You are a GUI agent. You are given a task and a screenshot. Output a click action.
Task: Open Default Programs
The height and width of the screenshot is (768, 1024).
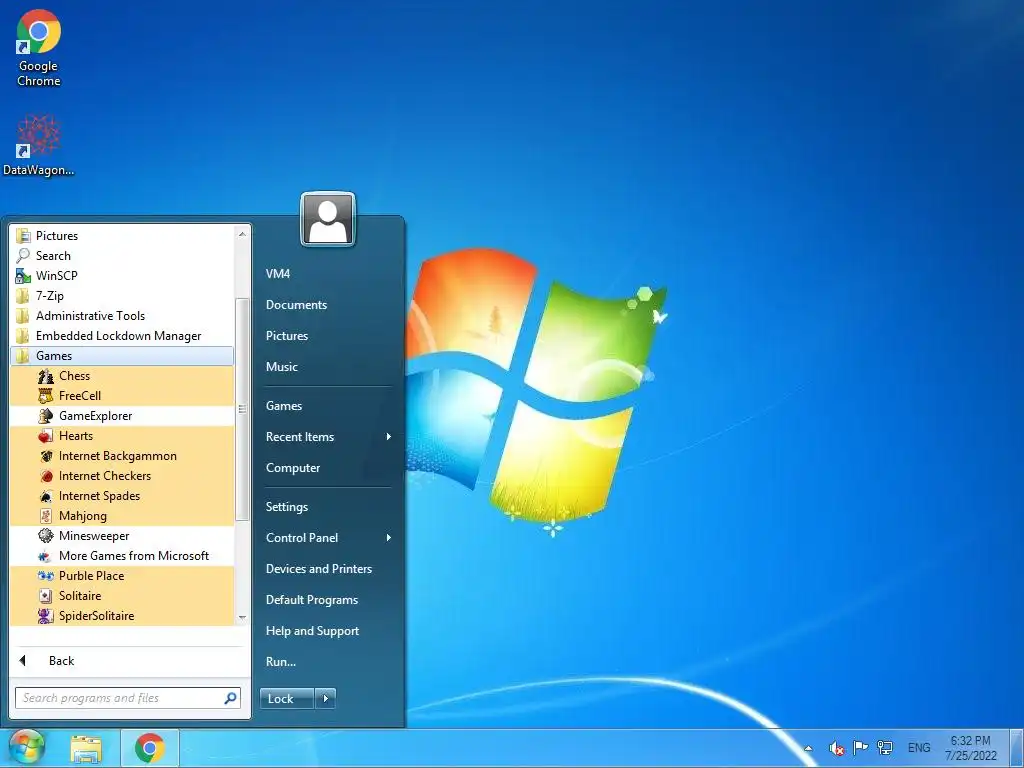coord(312,600)
